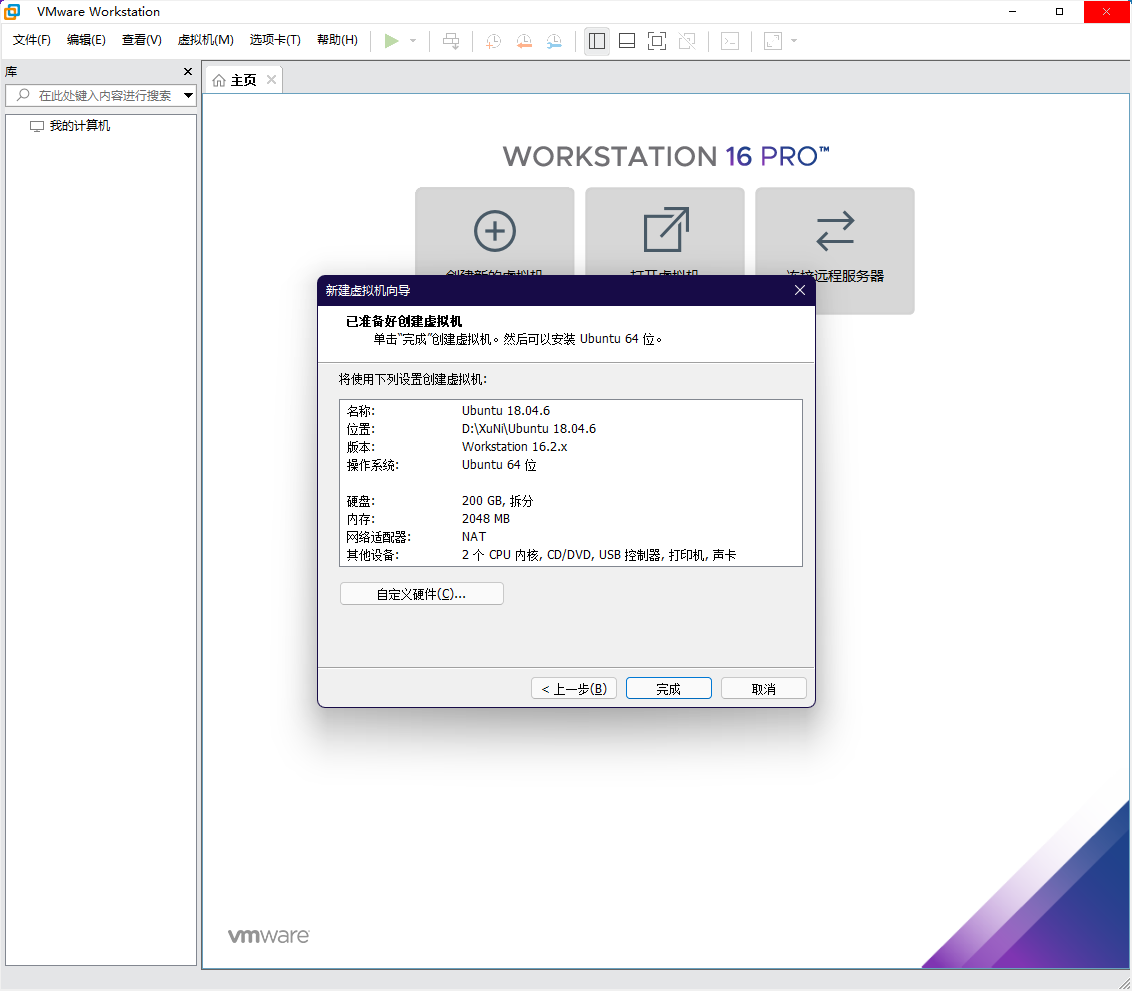1132x991 pixels.
Task: Click the version value Workstation 16.2.x
Action: tap(514, 447)
